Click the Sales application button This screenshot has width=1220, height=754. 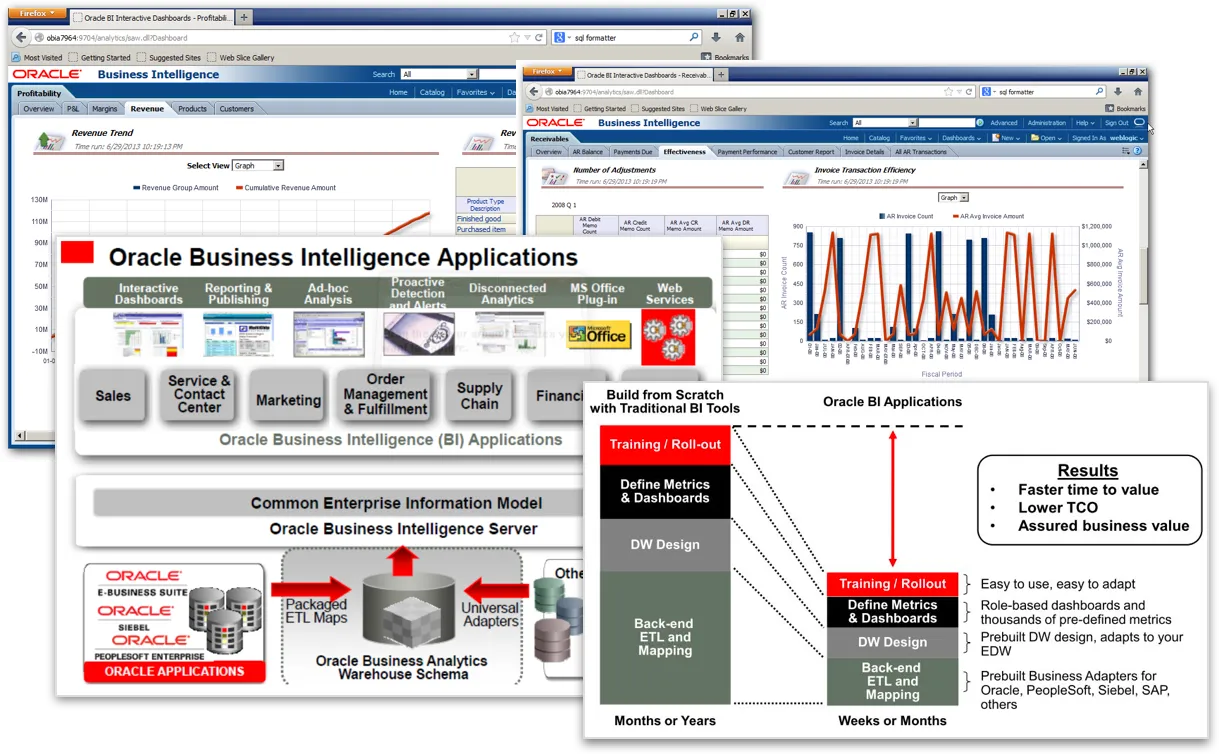point(113,396)
